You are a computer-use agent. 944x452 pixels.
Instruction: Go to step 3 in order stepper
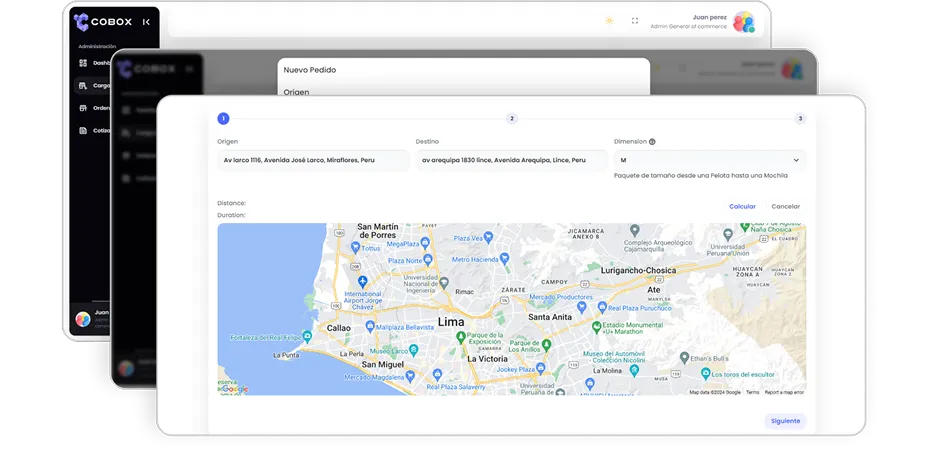[x=800, y=119]
